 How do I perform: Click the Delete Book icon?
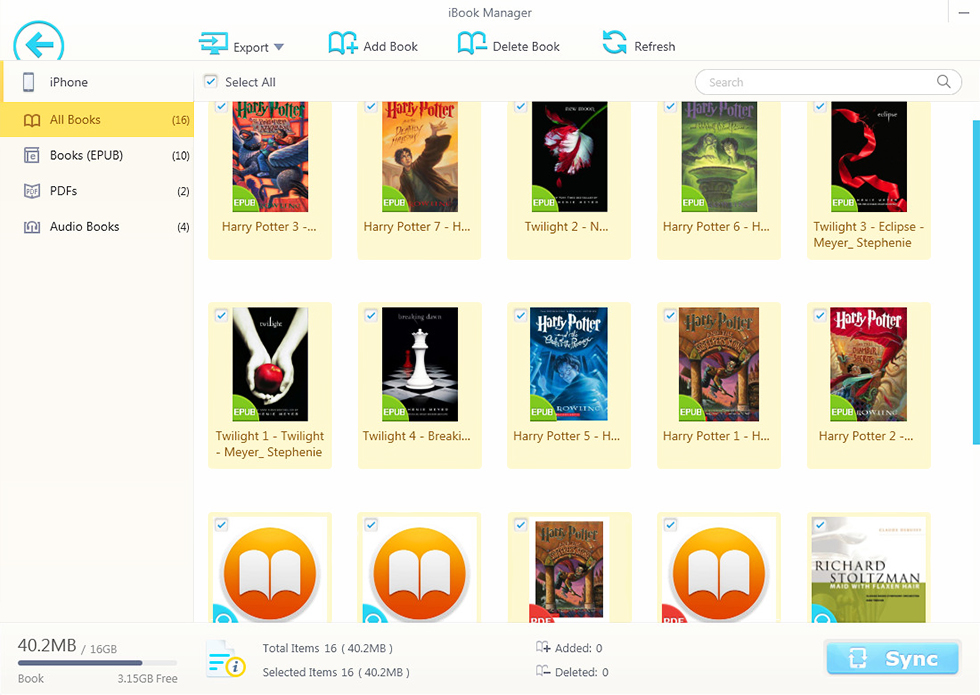click(472, 43)
